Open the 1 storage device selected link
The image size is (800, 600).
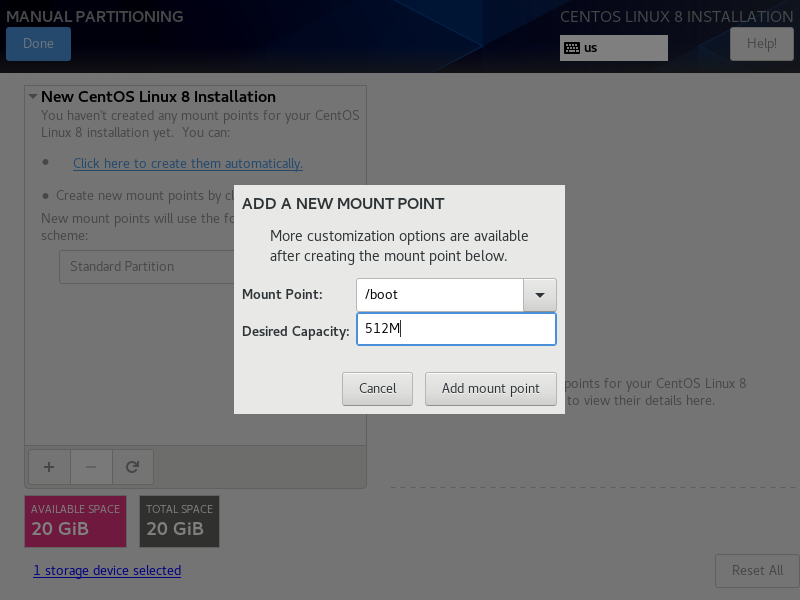point(107,570)
